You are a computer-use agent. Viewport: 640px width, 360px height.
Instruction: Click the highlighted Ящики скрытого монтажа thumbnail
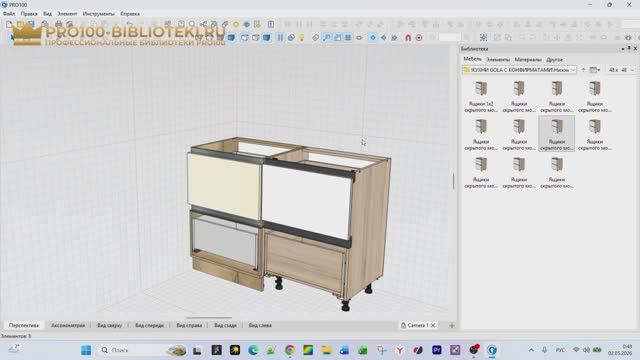(557, 133)
